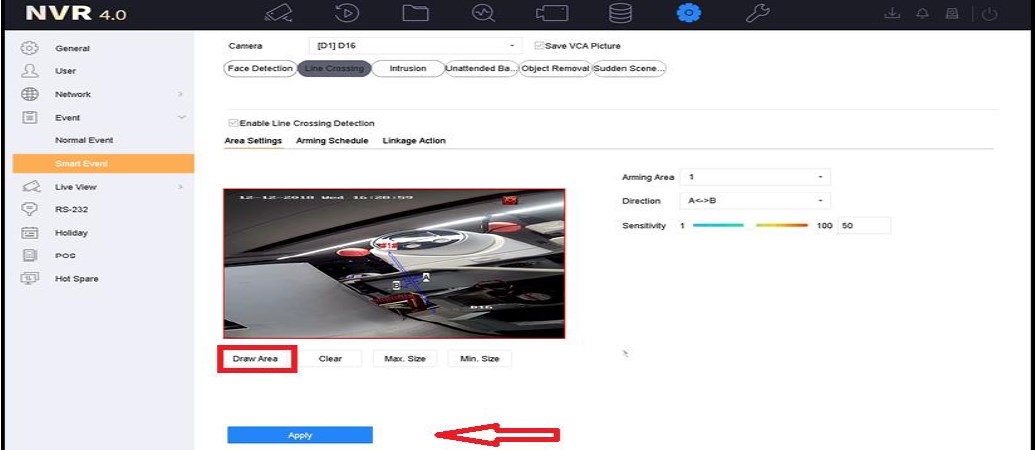This screenshot has width=1036, height=450.
Task: Open the camera Live View top icon
Action: point(277,14)
